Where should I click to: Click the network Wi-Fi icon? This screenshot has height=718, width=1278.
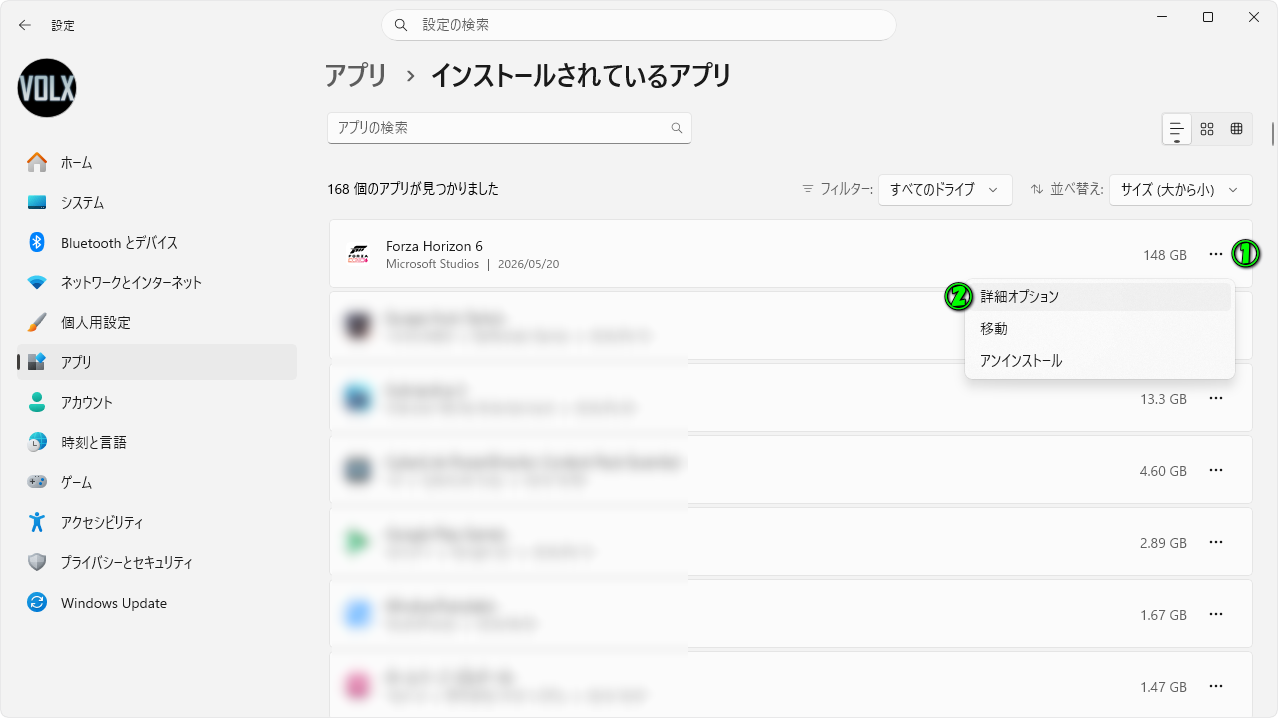pyautogui.click(x=37, y=282)
